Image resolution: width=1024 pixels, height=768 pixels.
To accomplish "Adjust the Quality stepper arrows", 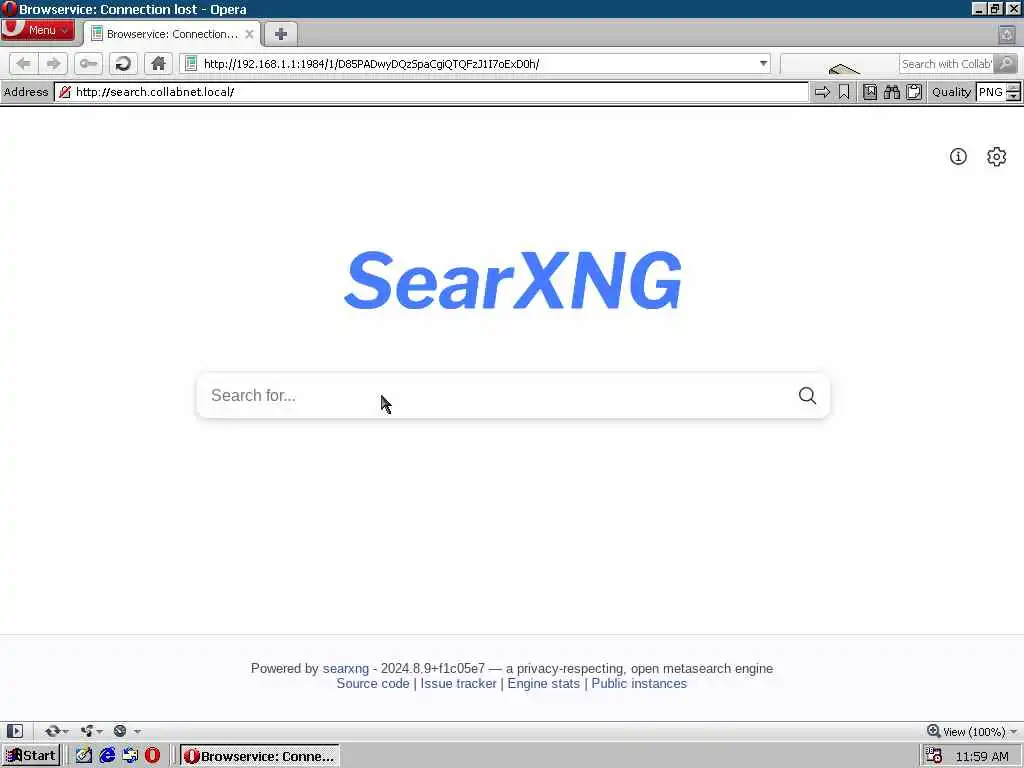I will (x=1014, y=92).
